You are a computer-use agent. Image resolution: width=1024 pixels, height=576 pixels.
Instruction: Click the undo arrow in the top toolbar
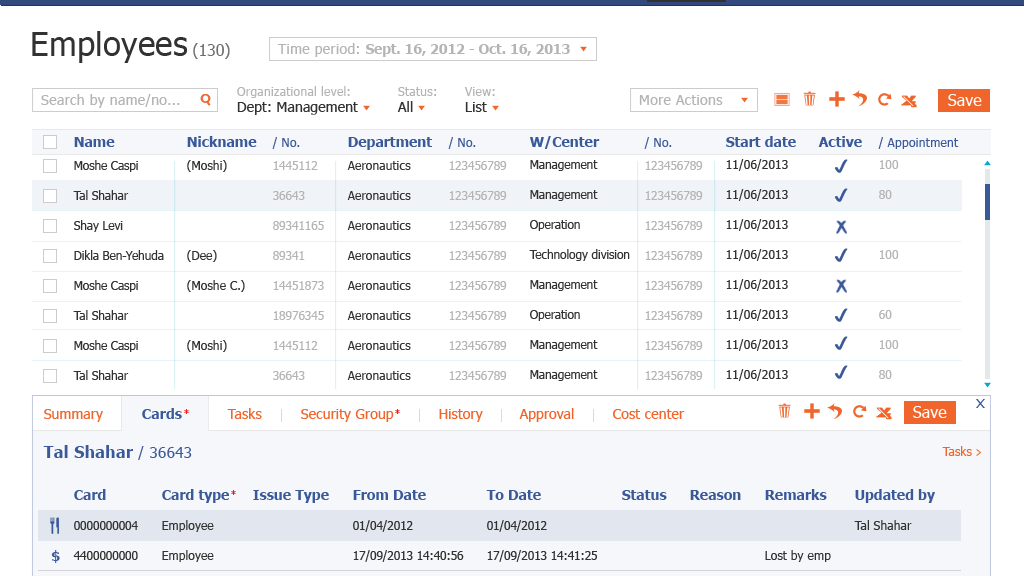[860, 99]
